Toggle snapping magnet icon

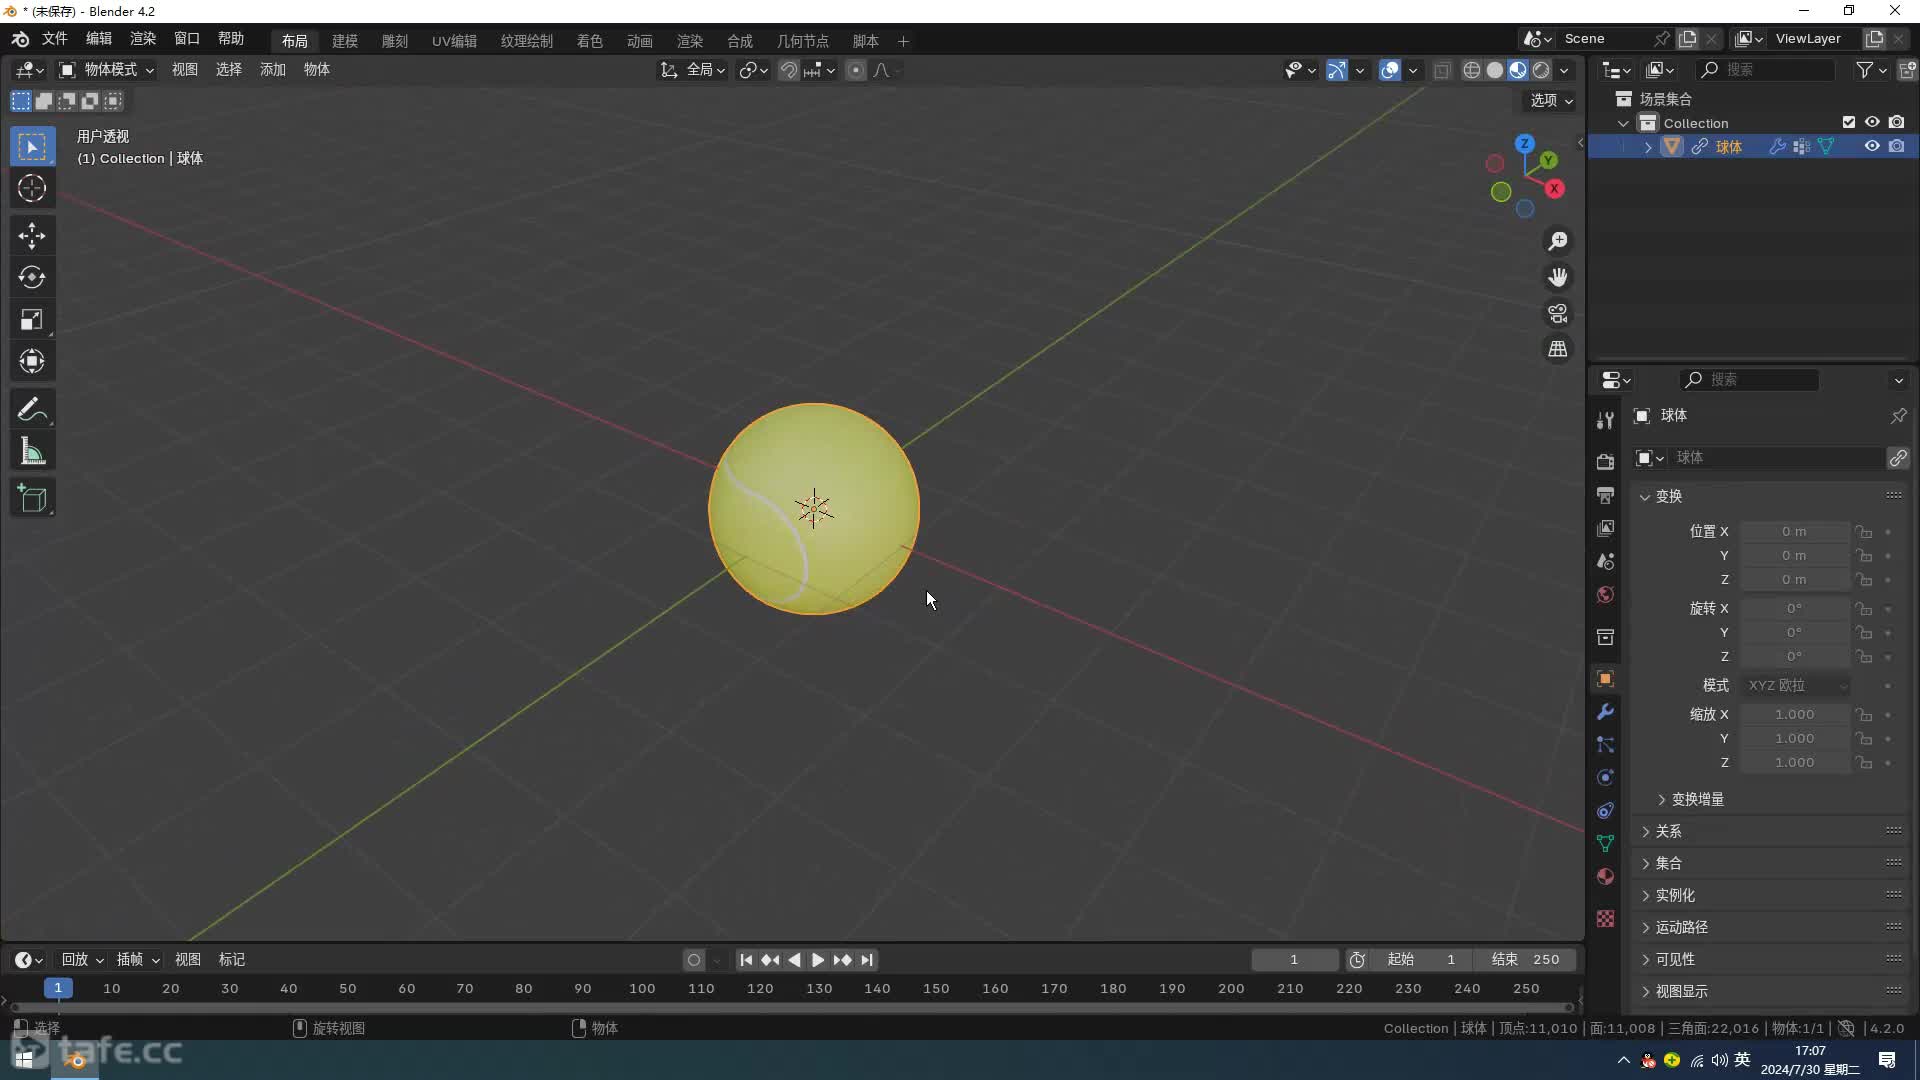789,70
